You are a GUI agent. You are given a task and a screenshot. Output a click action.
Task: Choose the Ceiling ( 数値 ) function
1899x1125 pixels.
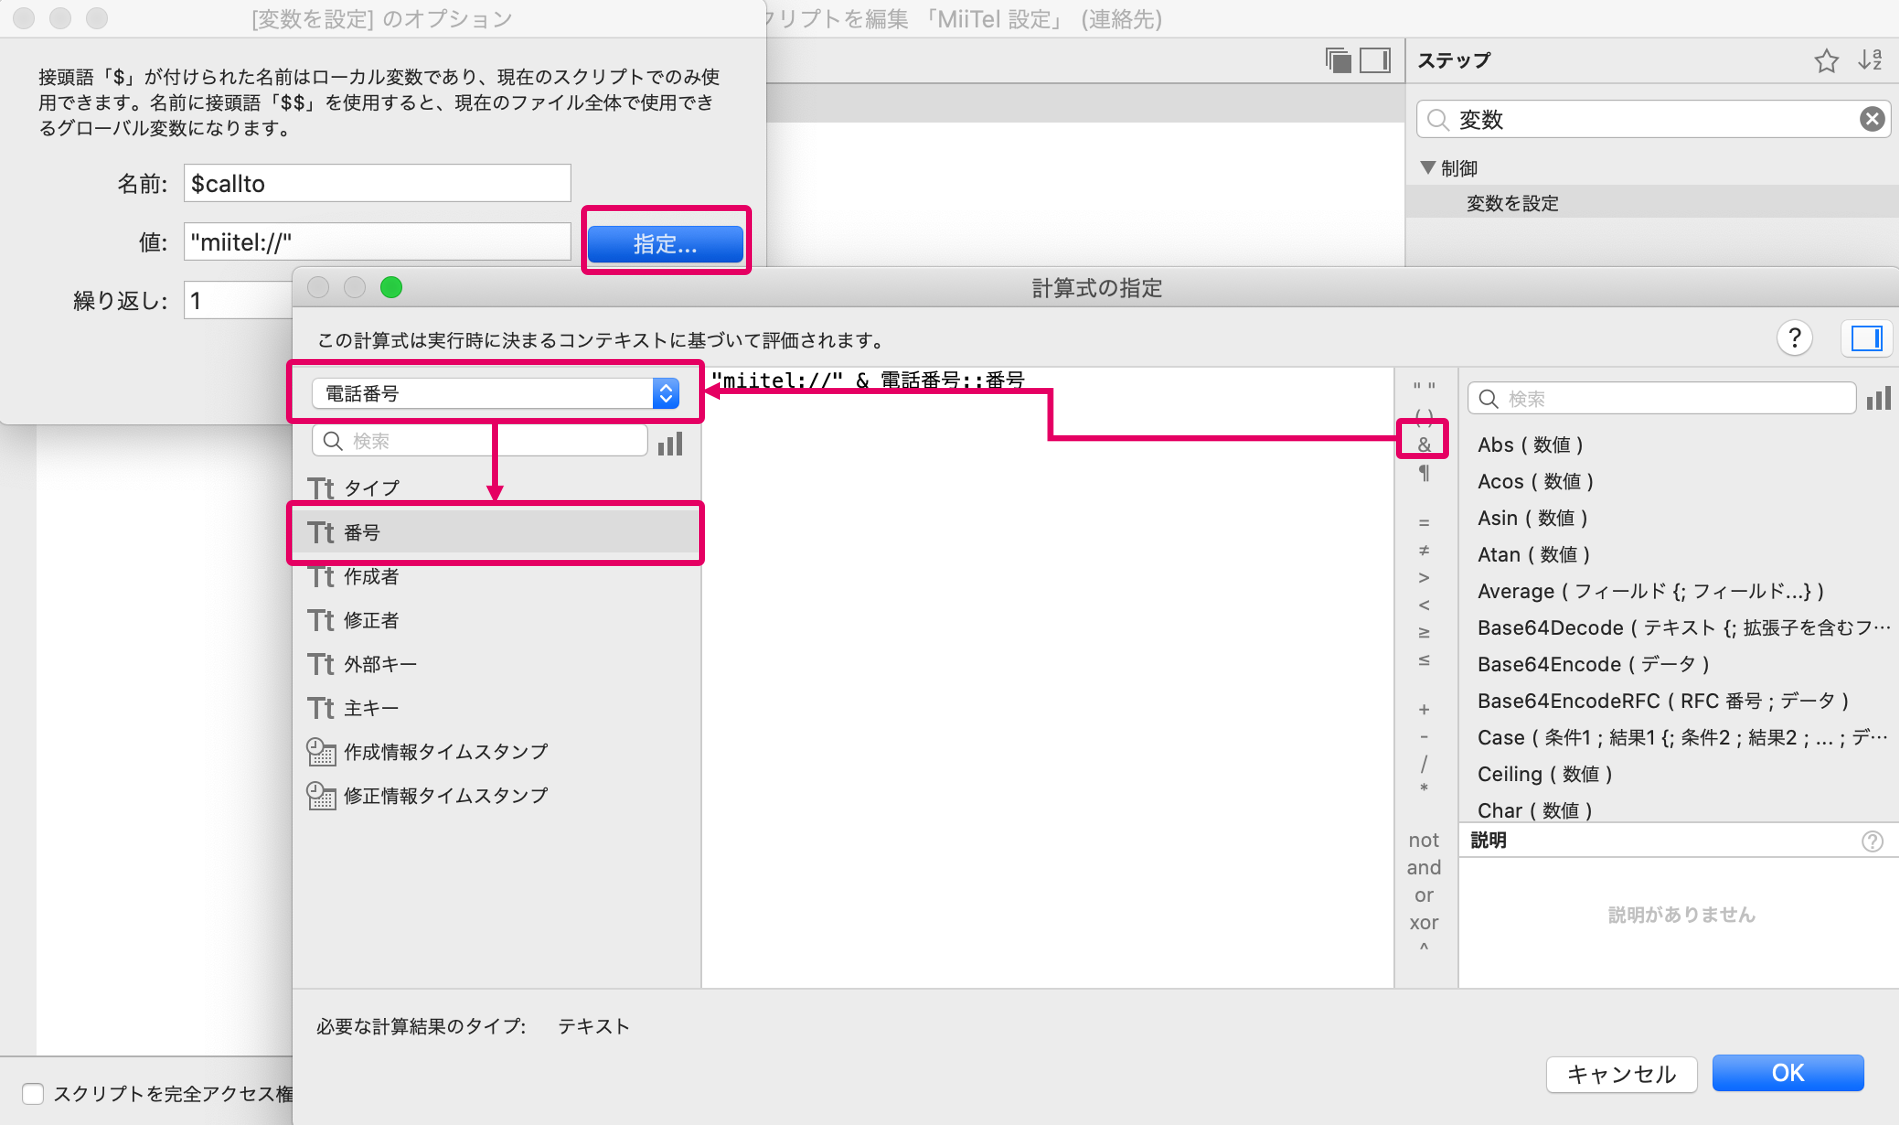pos(1545,774)
